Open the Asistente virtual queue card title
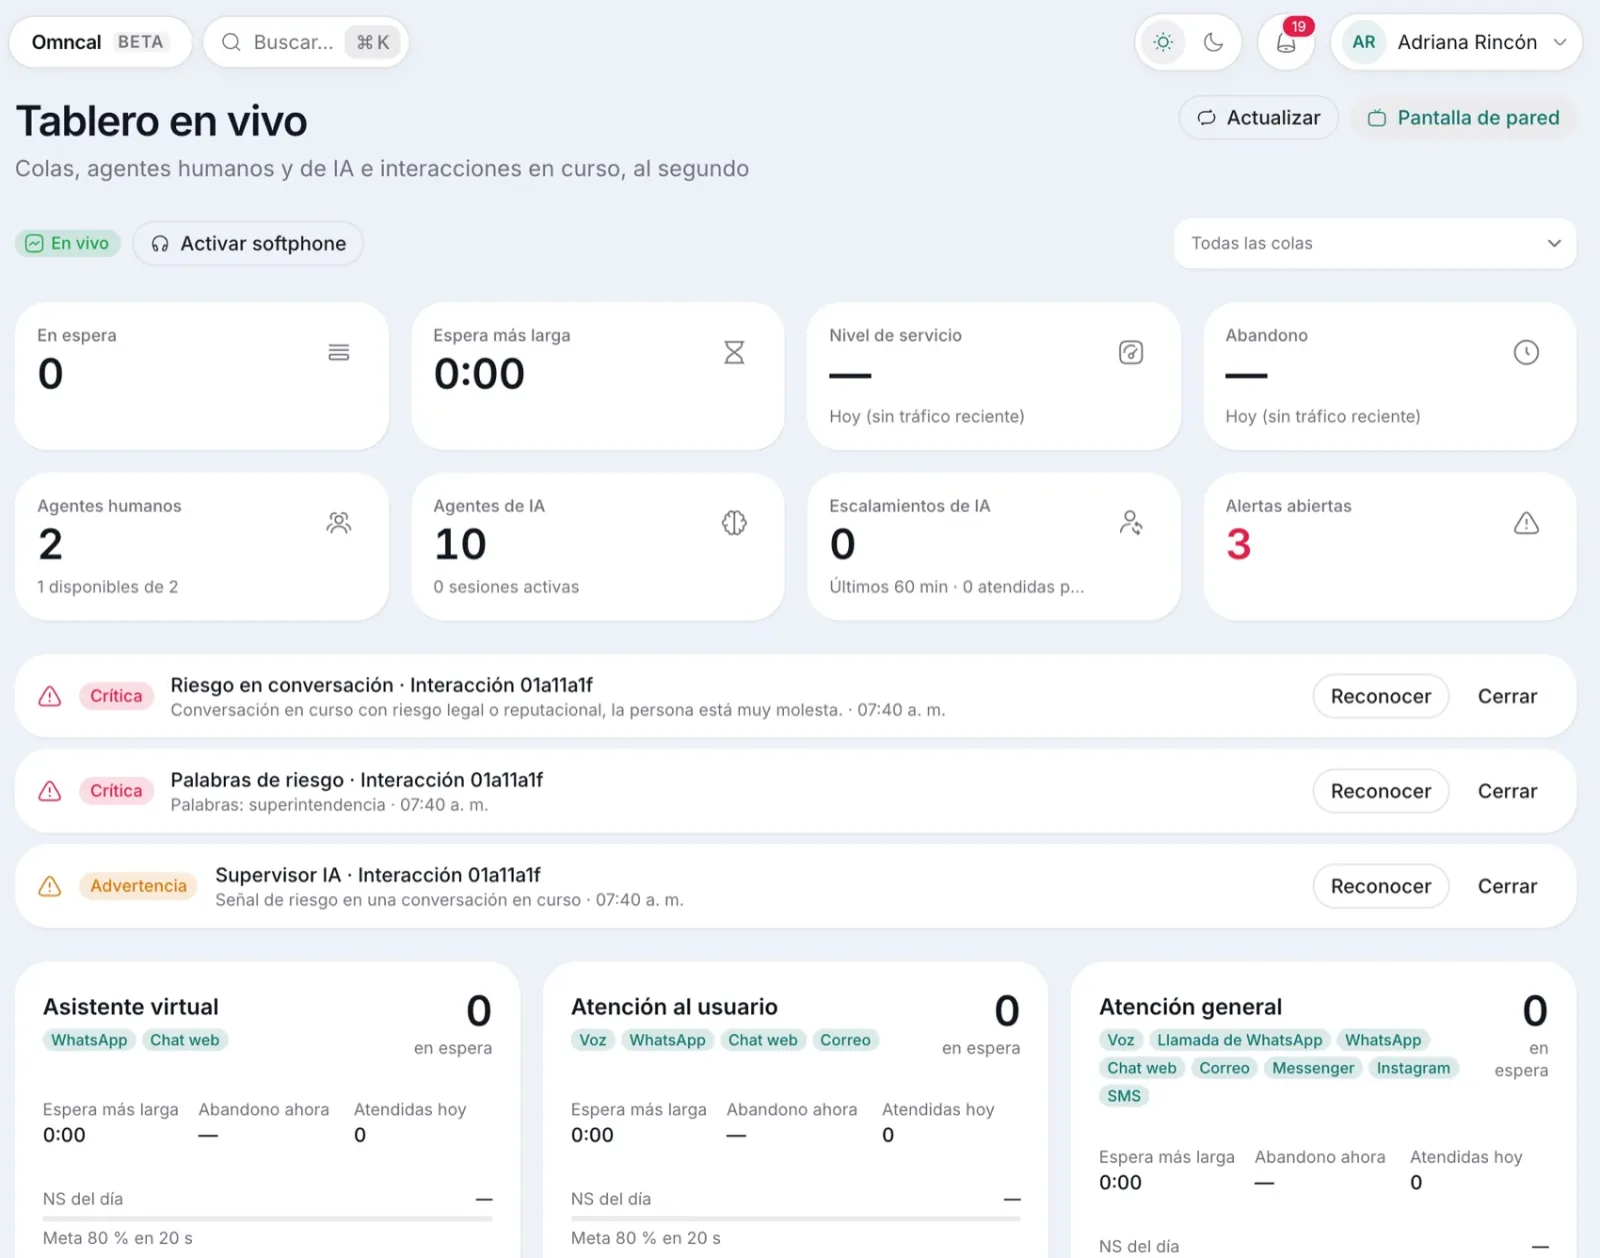Screen dimensions: 1600x1258 click(131, 1007)
